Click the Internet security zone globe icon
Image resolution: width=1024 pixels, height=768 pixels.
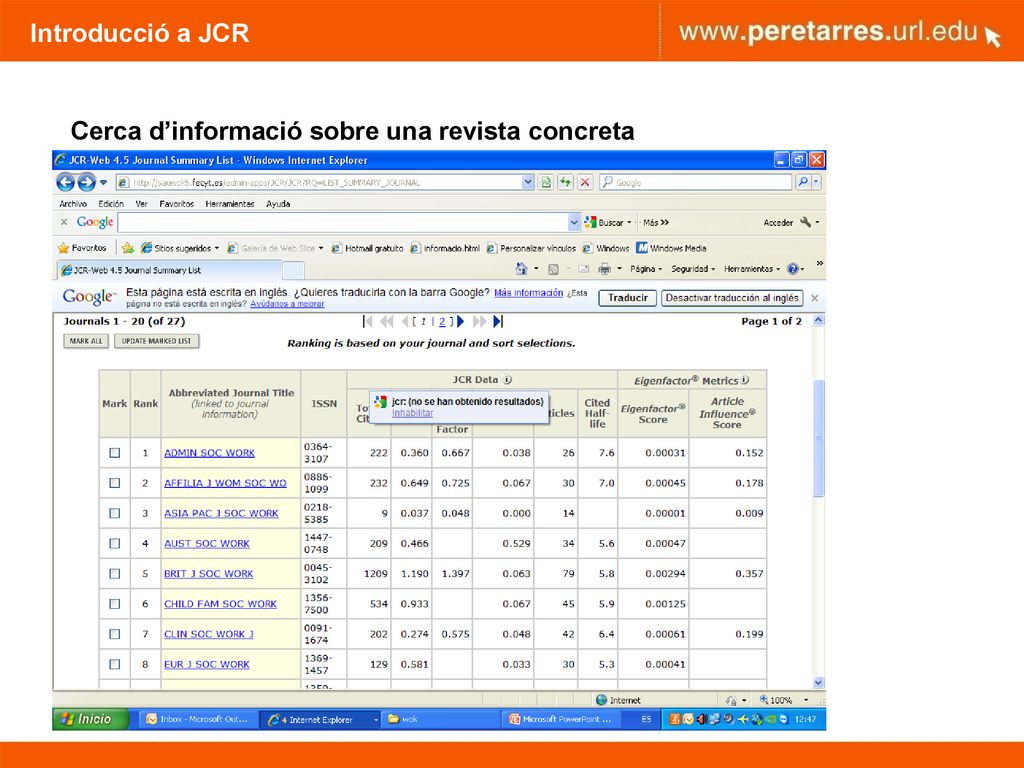pyautogui.click(x=601, y=700)
